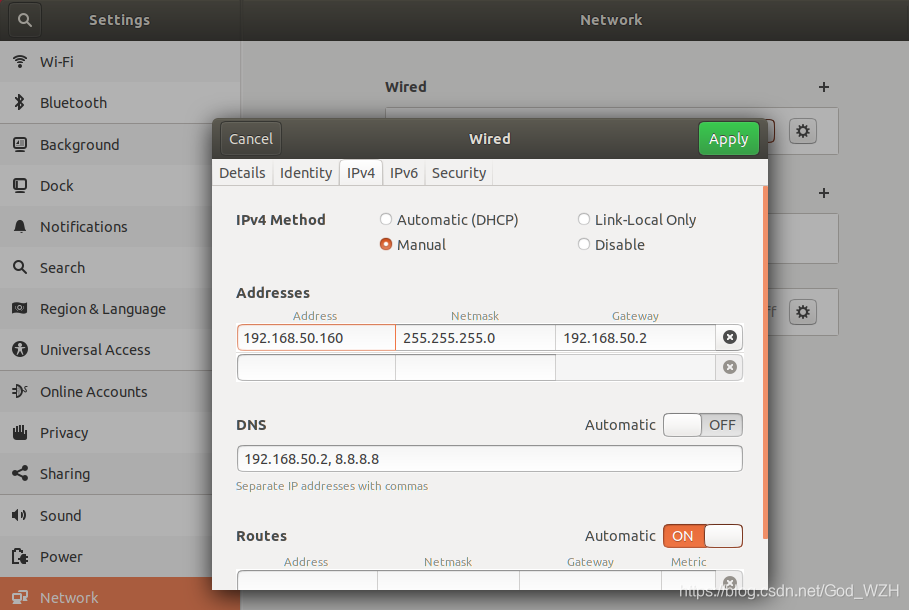This screenshot has width=909, height=610.
Task: Click the Sound speaker icon
Action: tap(19, 515)
